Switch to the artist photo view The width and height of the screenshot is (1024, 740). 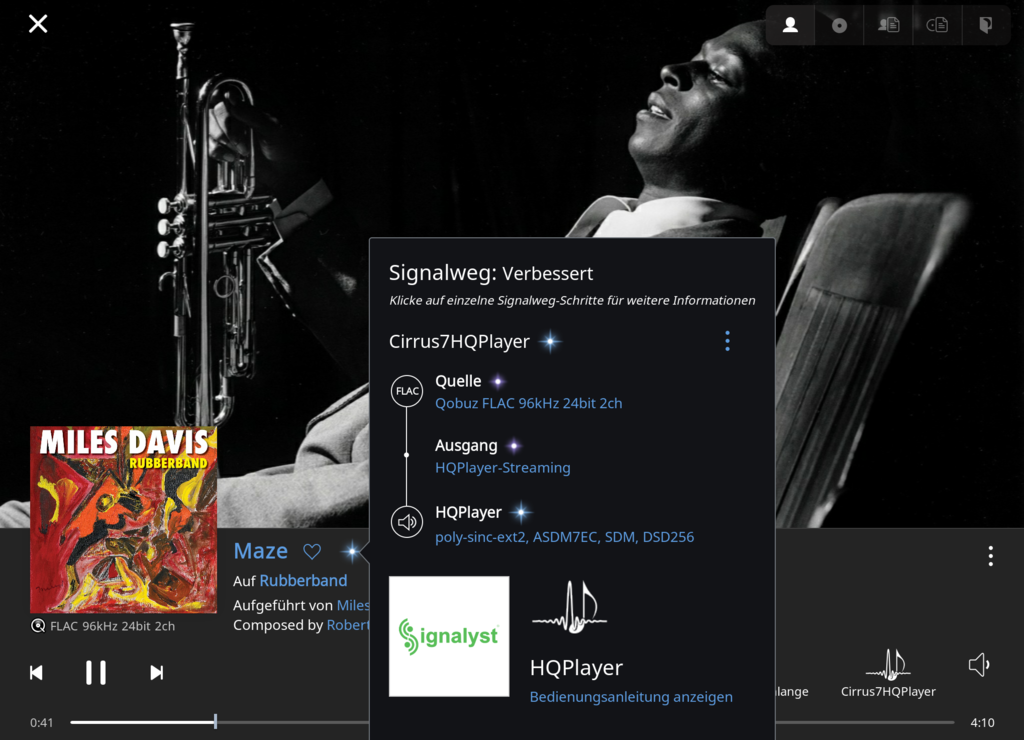point(790,26)
